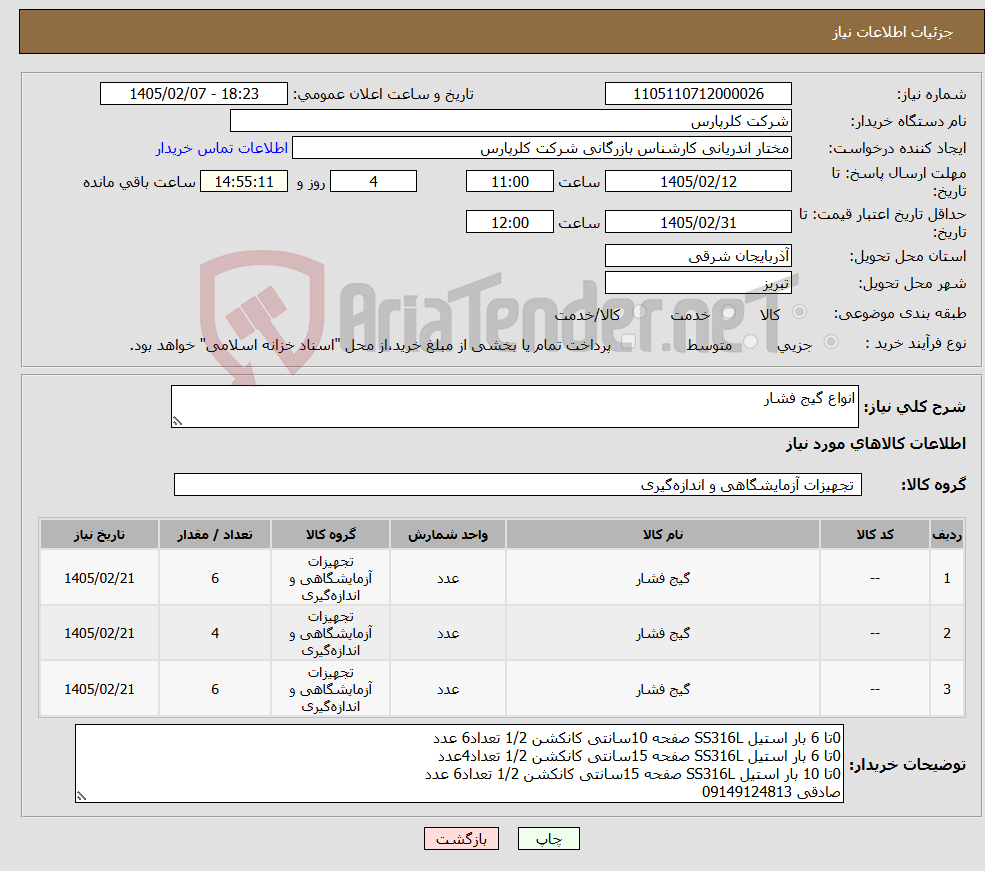Select the جزیی purchase type radio
This screenshot has width=985, height=871.
[x=831, y=342]
